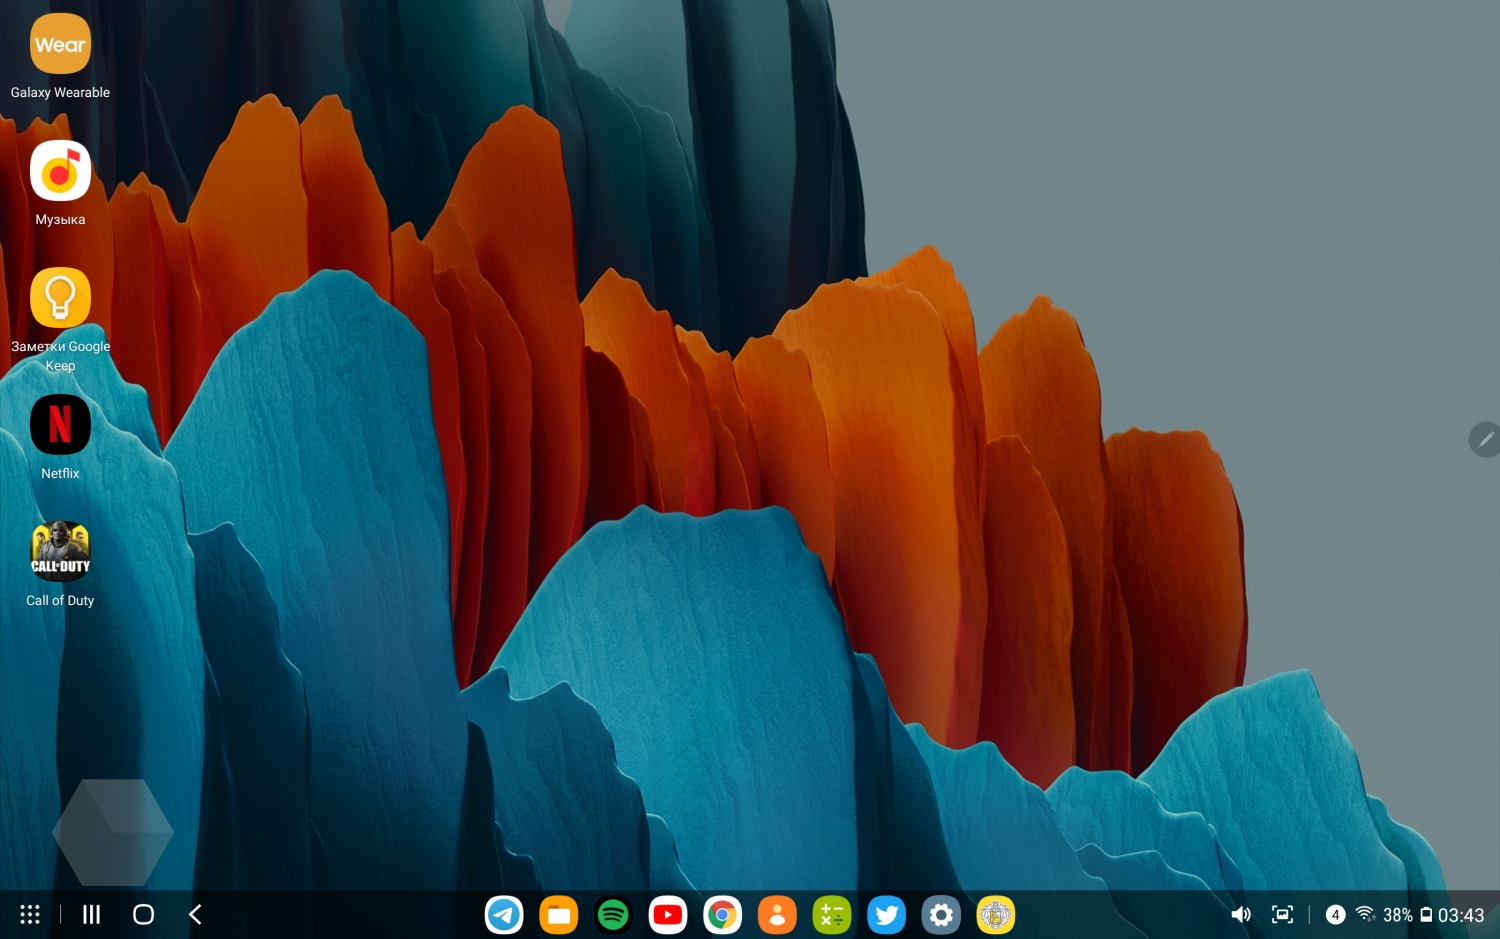Open Twitter from the taskbar

tap(886, 915)
